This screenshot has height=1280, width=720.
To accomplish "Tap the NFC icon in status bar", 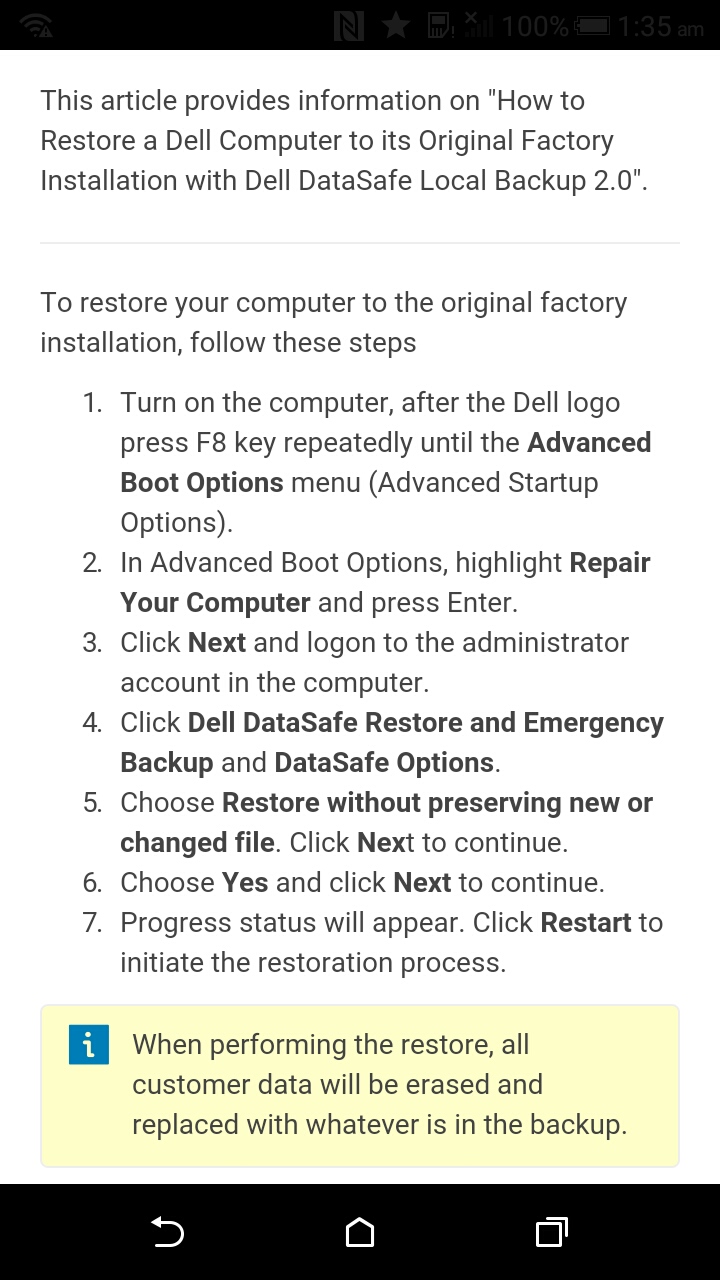I will coord(348,26).
